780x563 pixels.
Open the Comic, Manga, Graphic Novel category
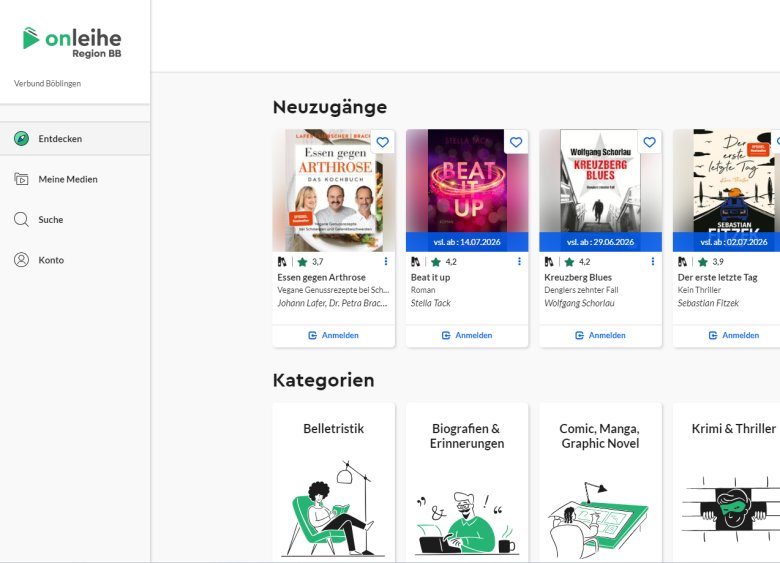pos(600,482)
